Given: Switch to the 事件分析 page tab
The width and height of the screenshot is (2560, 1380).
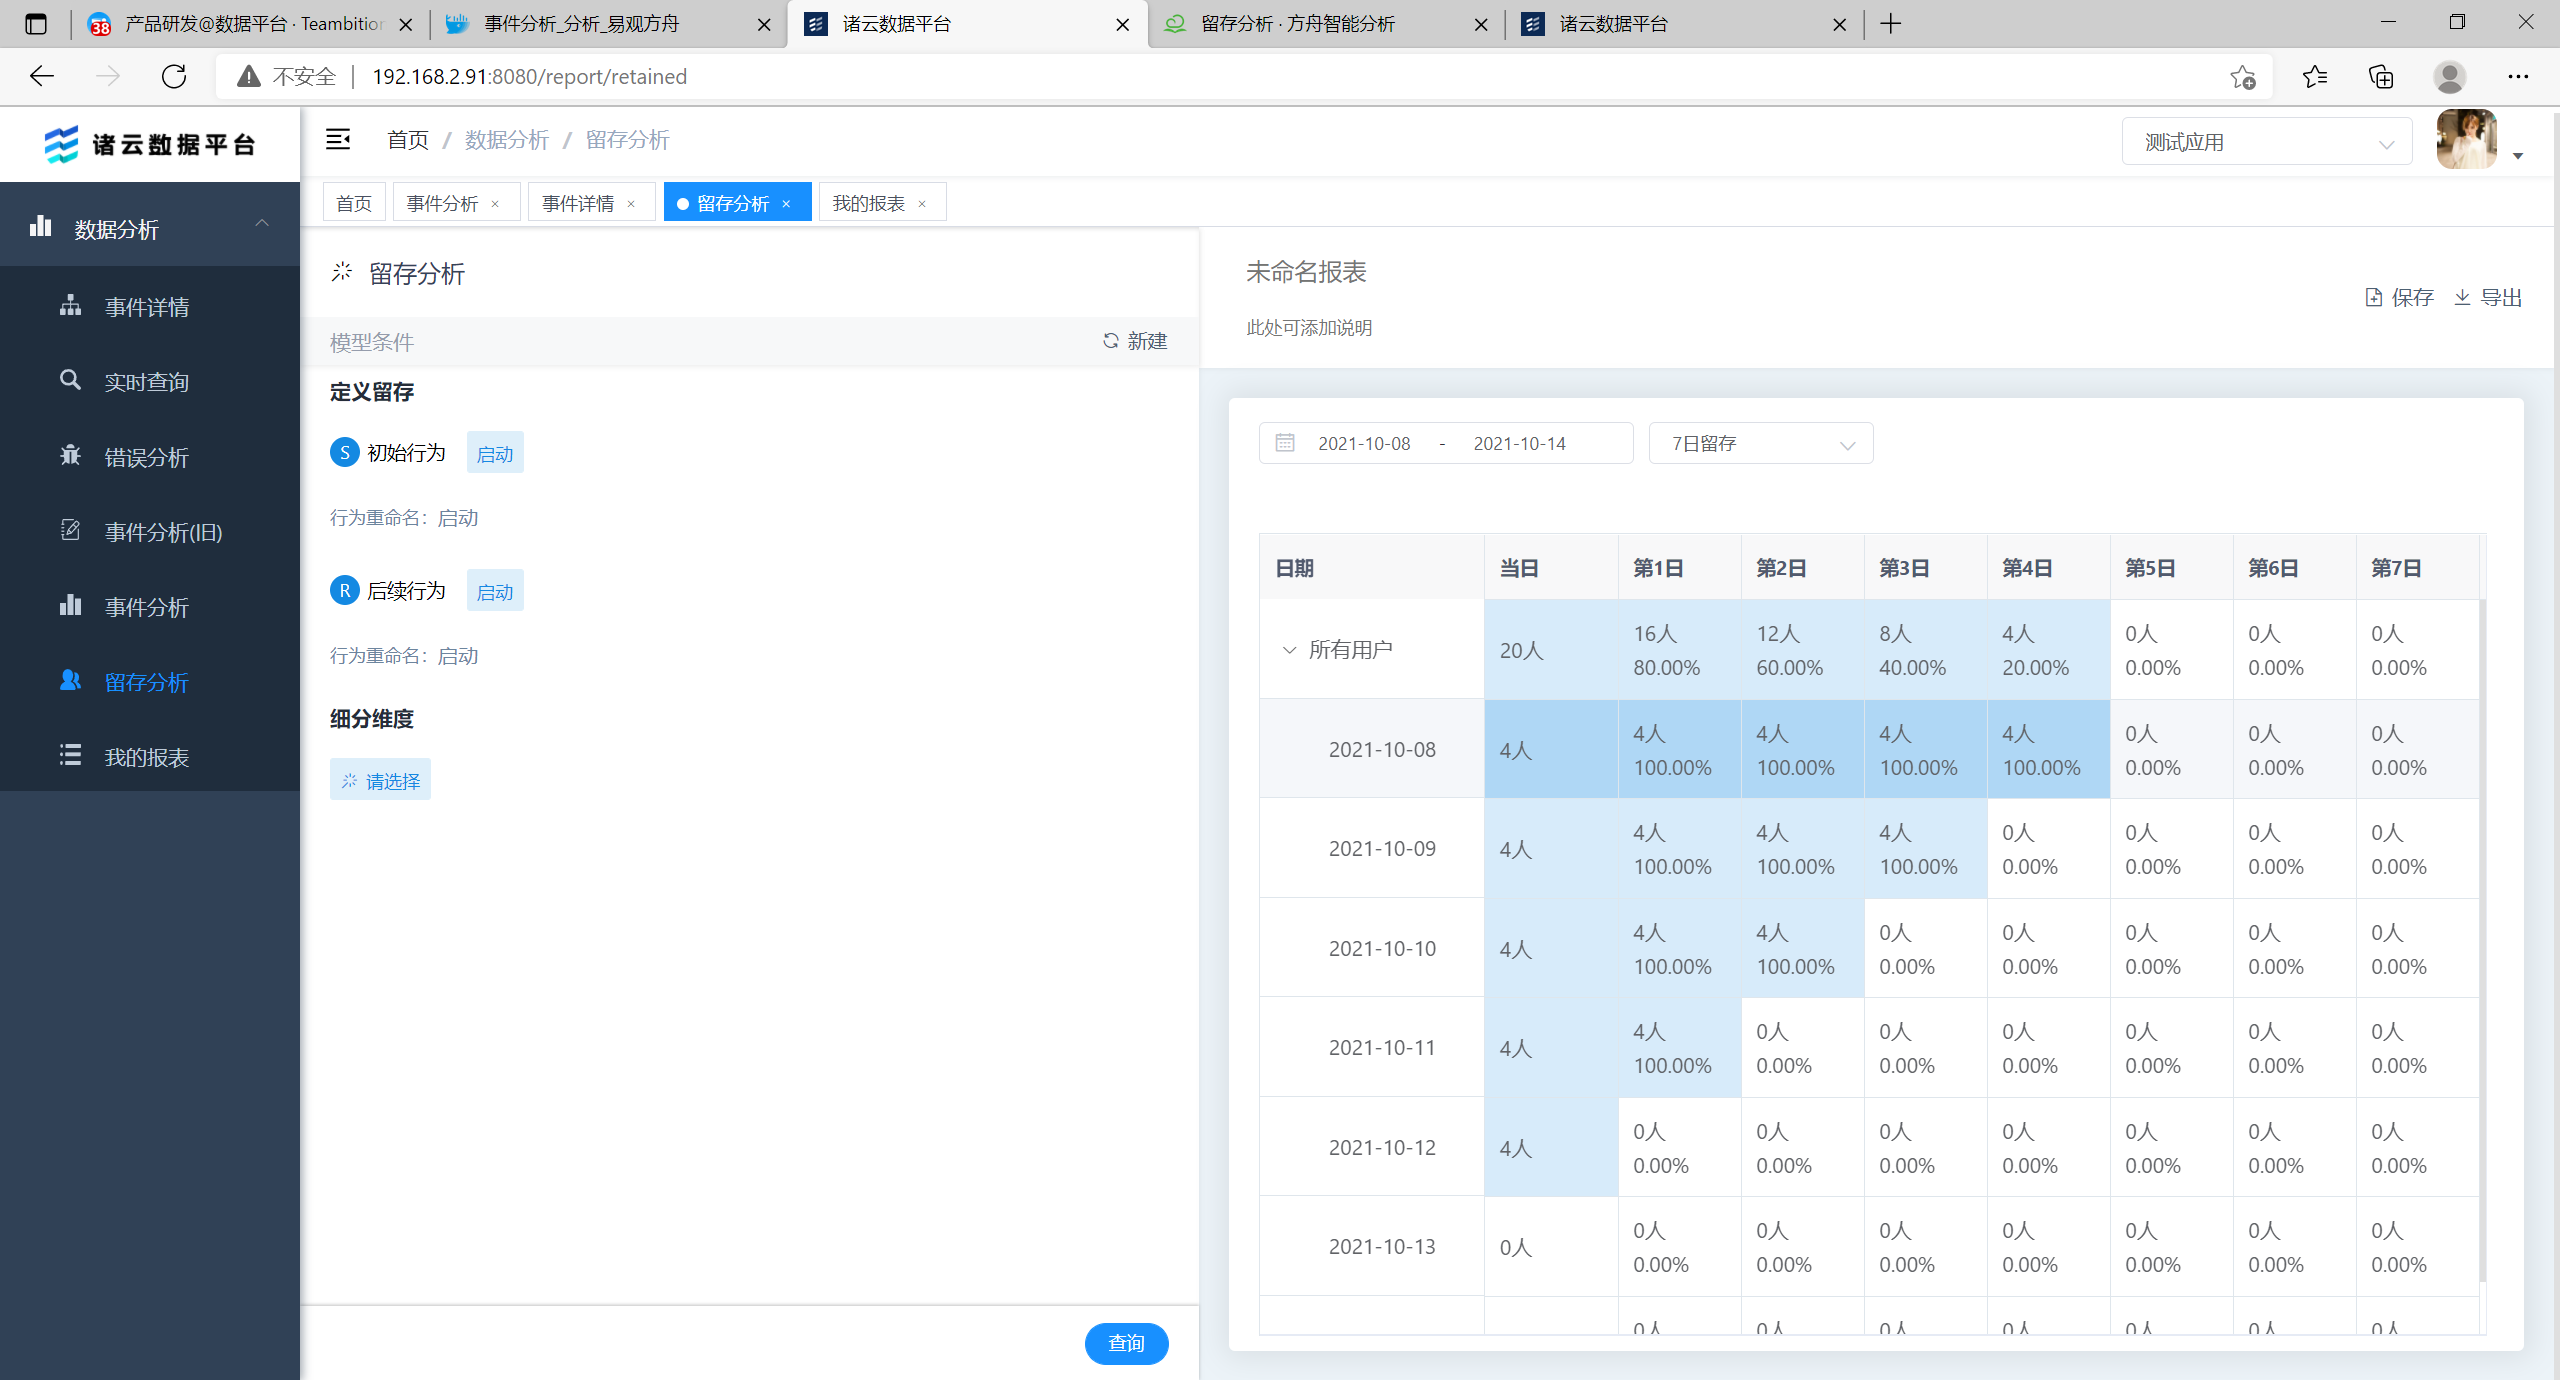Looking at the screenshot, I should (443, 204).
